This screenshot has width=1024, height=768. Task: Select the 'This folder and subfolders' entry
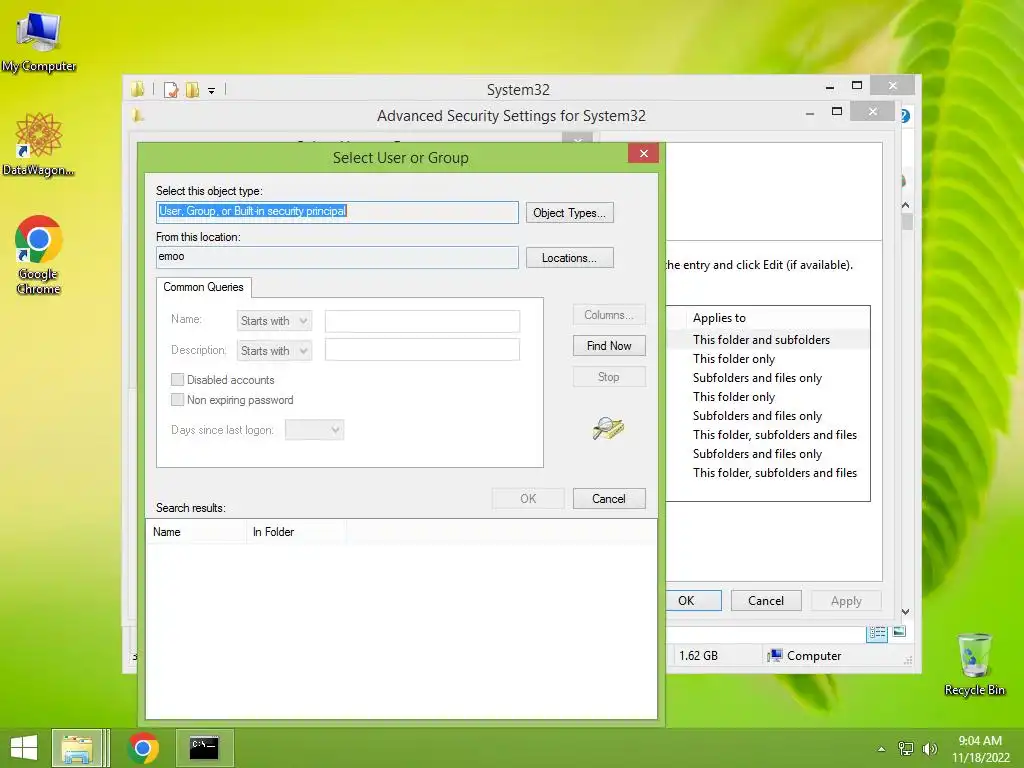point(761,340)
